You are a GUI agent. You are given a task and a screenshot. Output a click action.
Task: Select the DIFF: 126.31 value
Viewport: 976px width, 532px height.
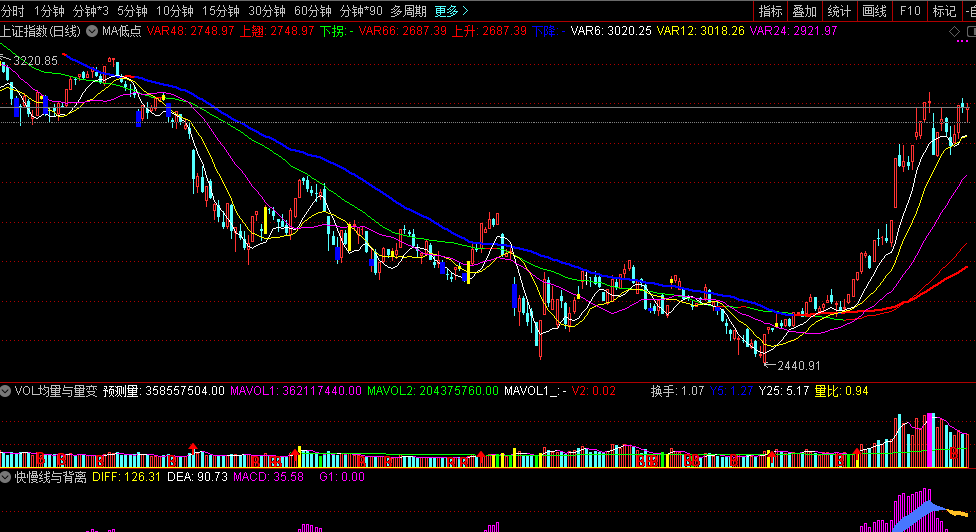[126, 477]
